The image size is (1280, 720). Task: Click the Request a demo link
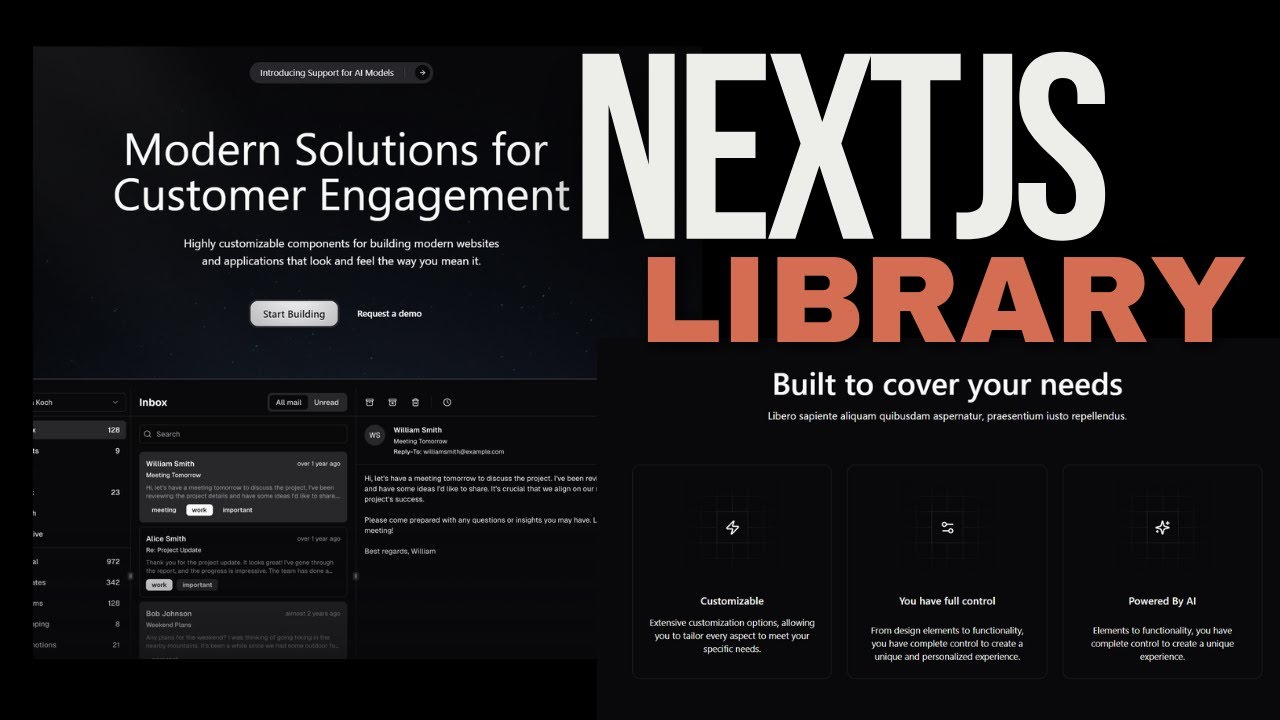[x=389, y=314]
